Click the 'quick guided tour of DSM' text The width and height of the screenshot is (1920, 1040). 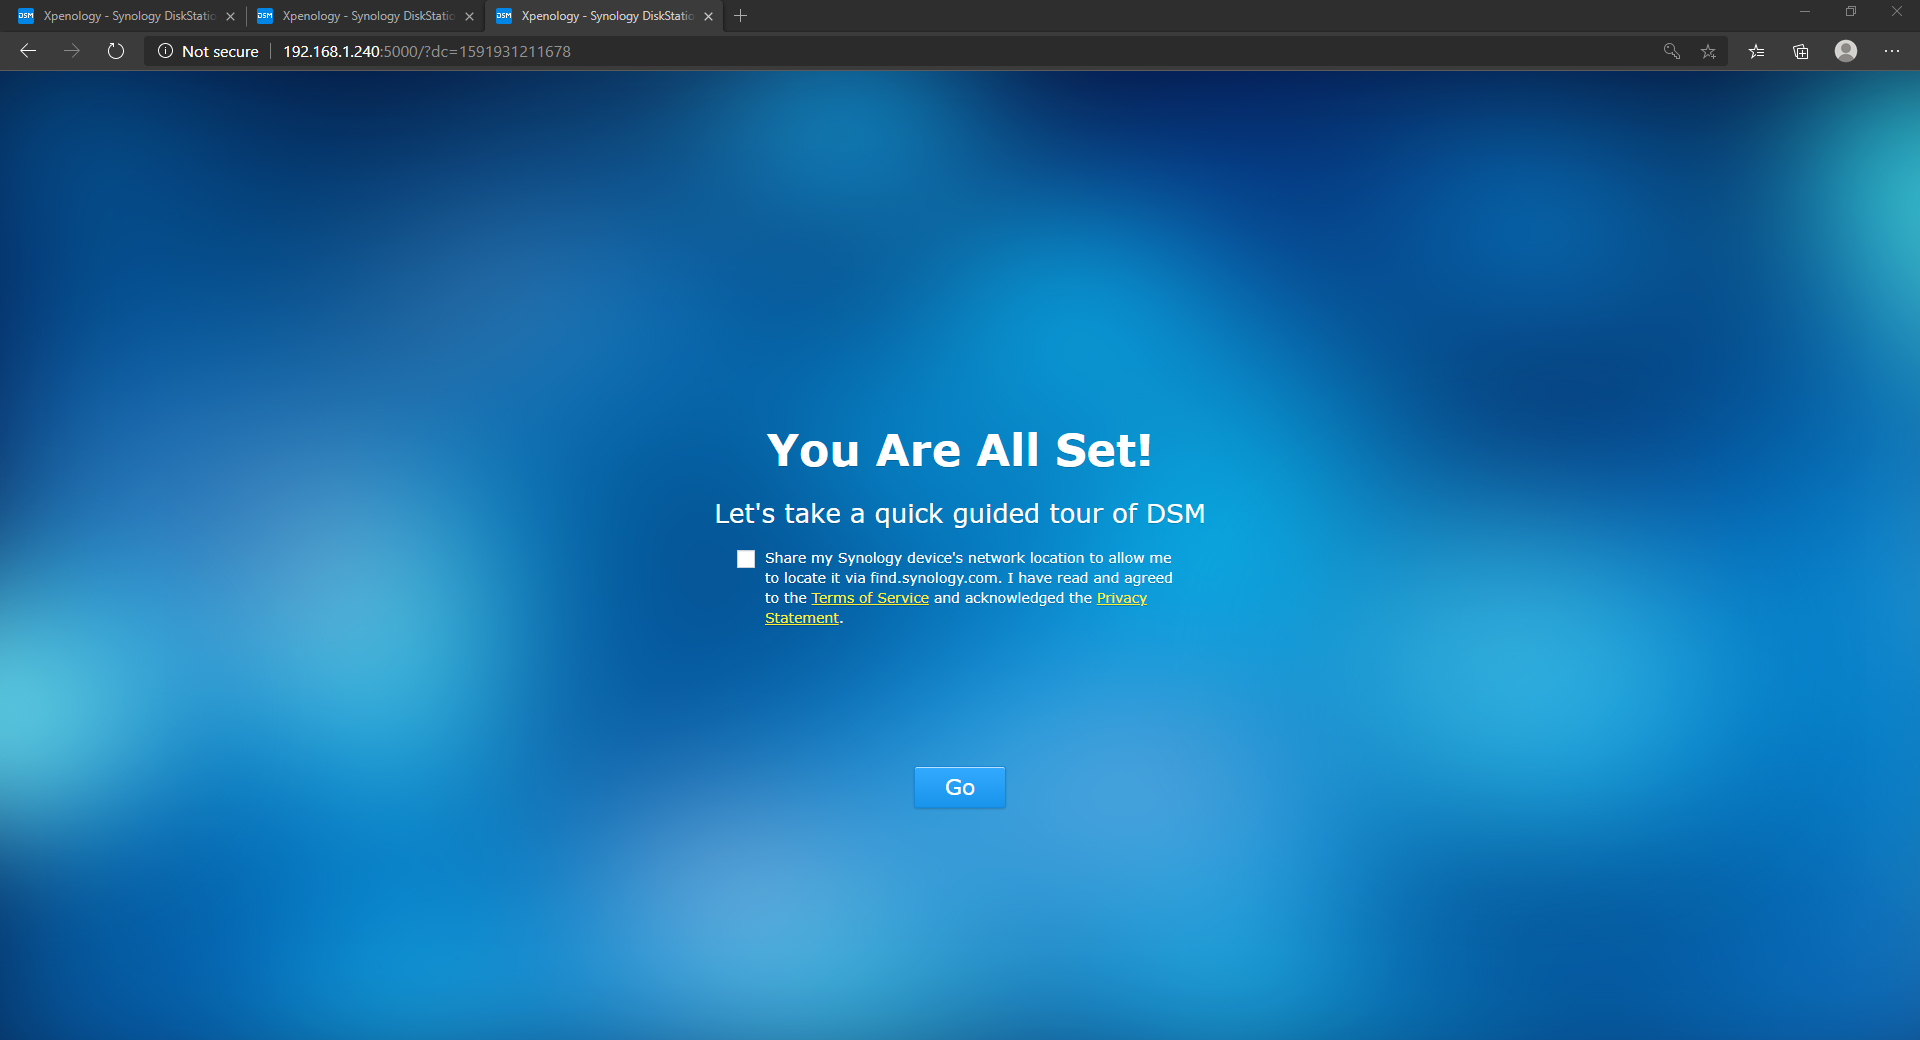coord(1040,514)
